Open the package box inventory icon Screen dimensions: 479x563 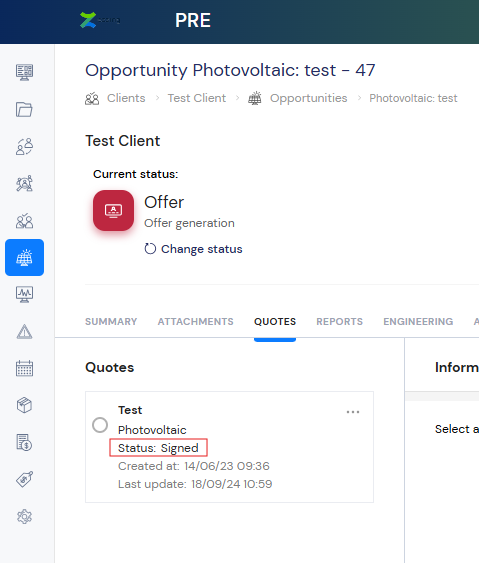(x=24, y=405)
